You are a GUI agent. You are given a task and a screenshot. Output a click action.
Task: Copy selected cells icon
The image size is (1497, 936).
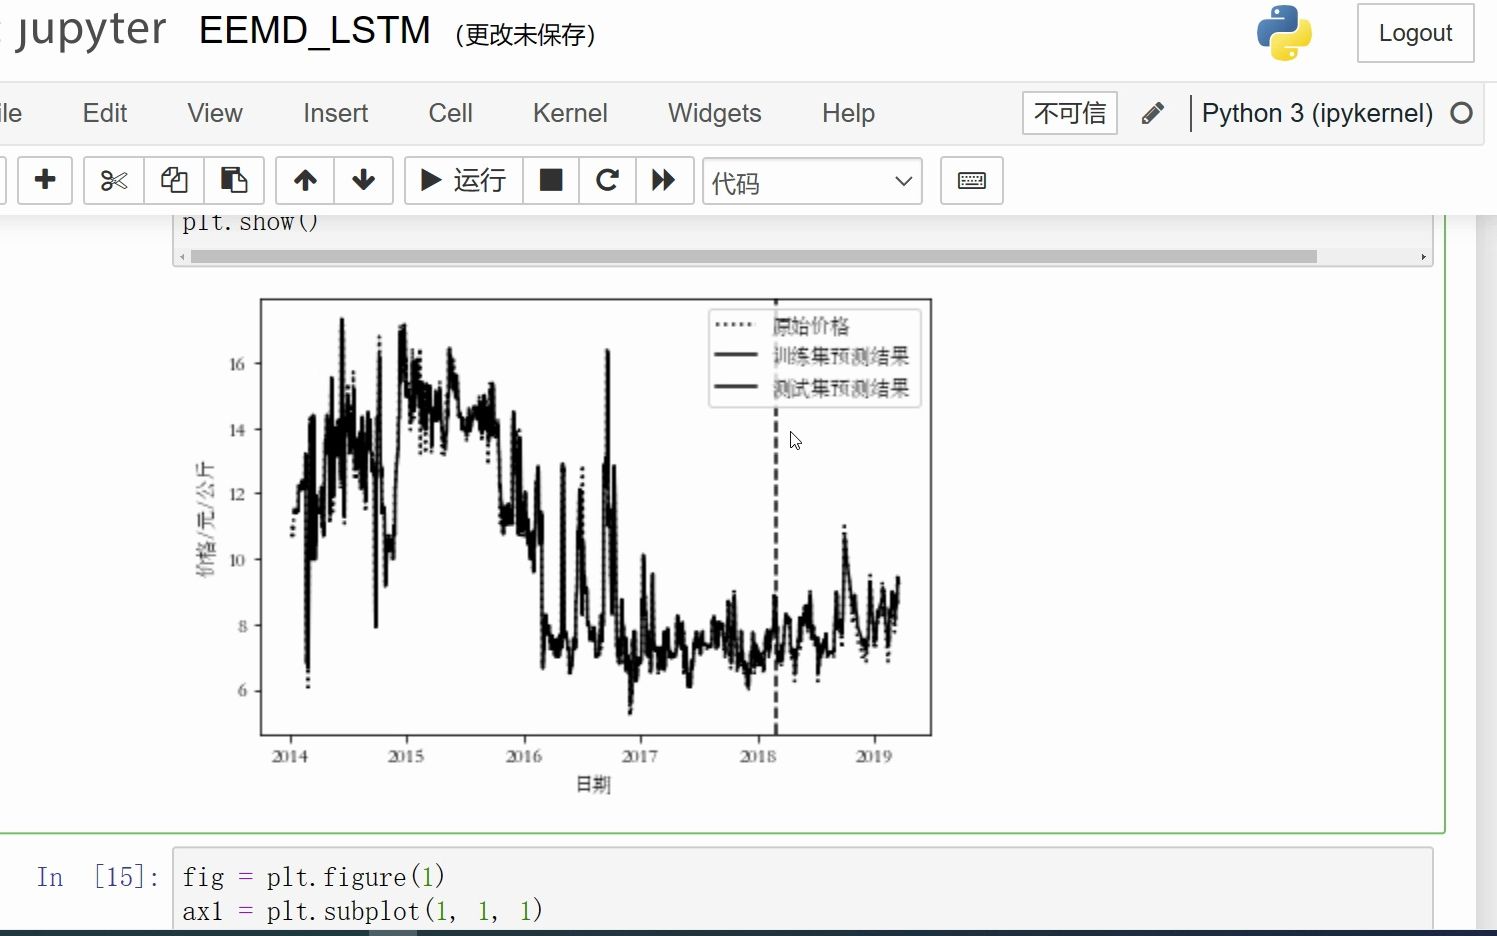coord(174,181)
